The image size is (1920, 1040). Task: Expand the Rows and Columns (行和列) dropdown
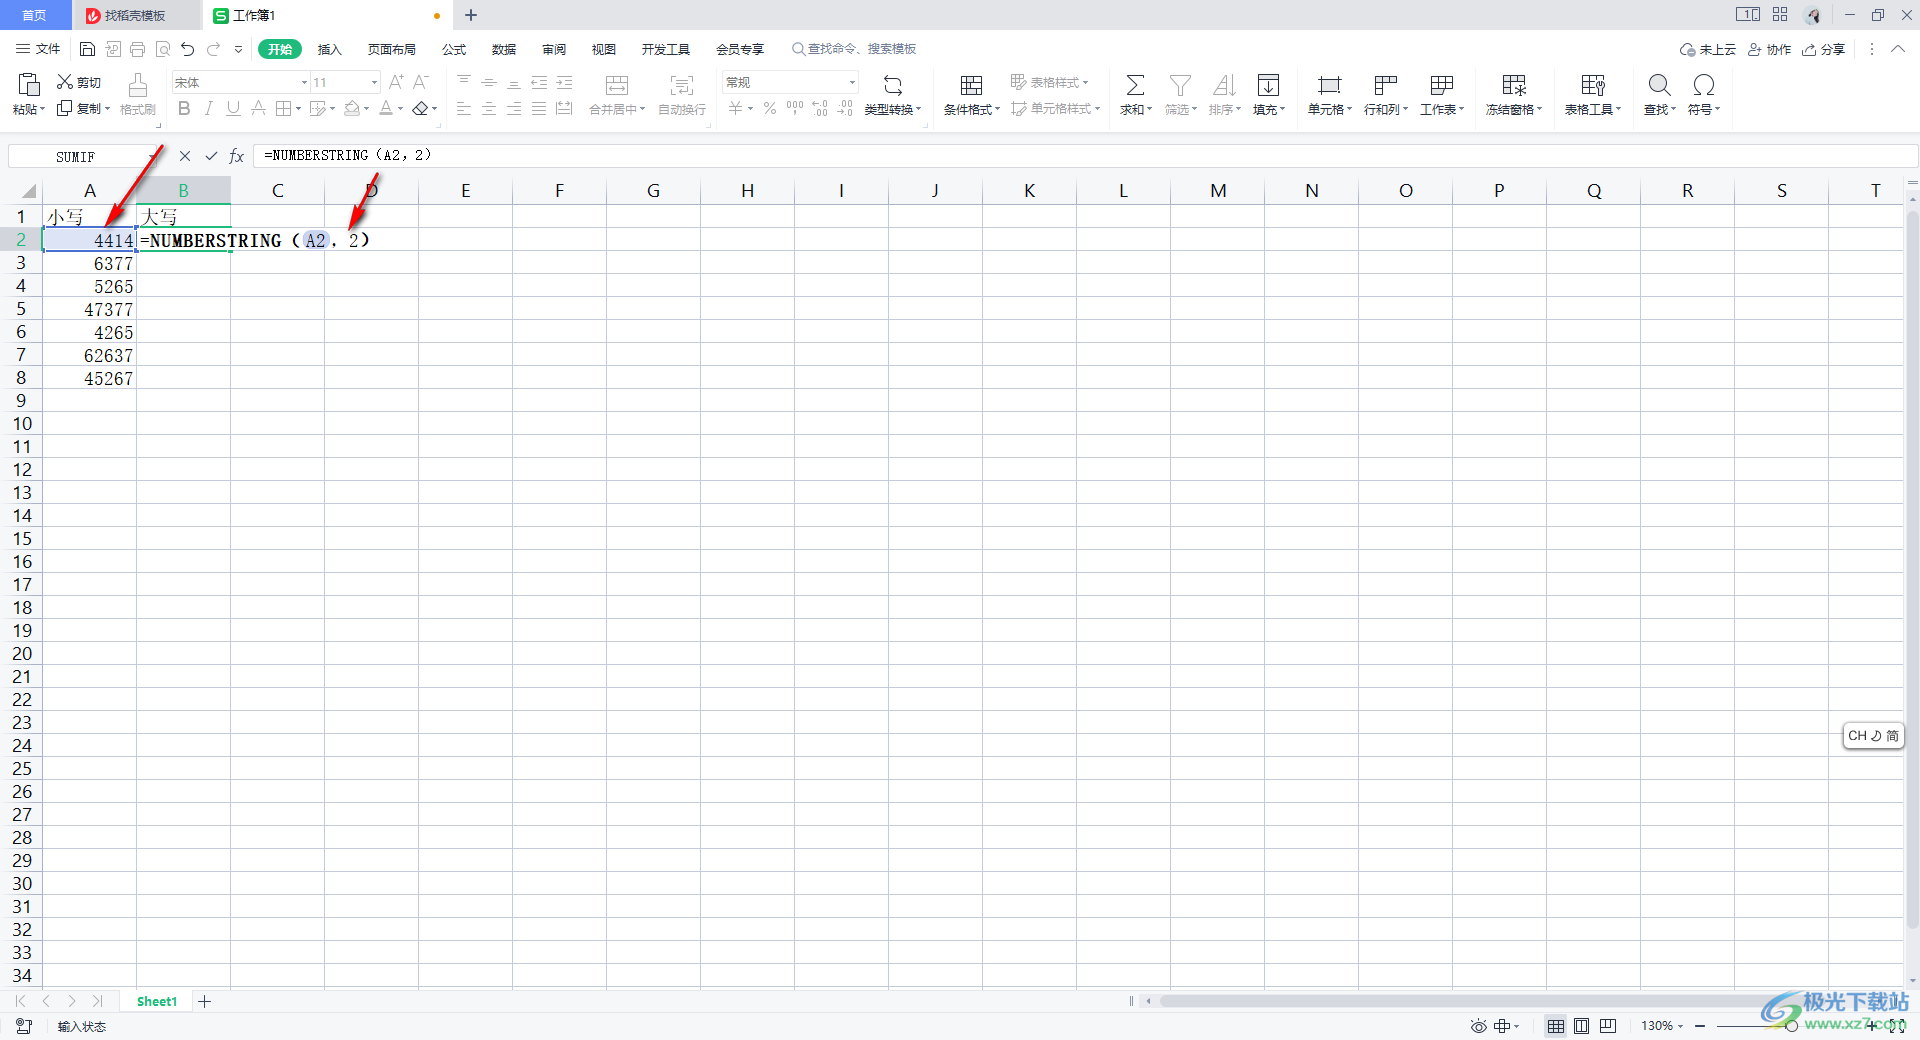point(1405,110)
